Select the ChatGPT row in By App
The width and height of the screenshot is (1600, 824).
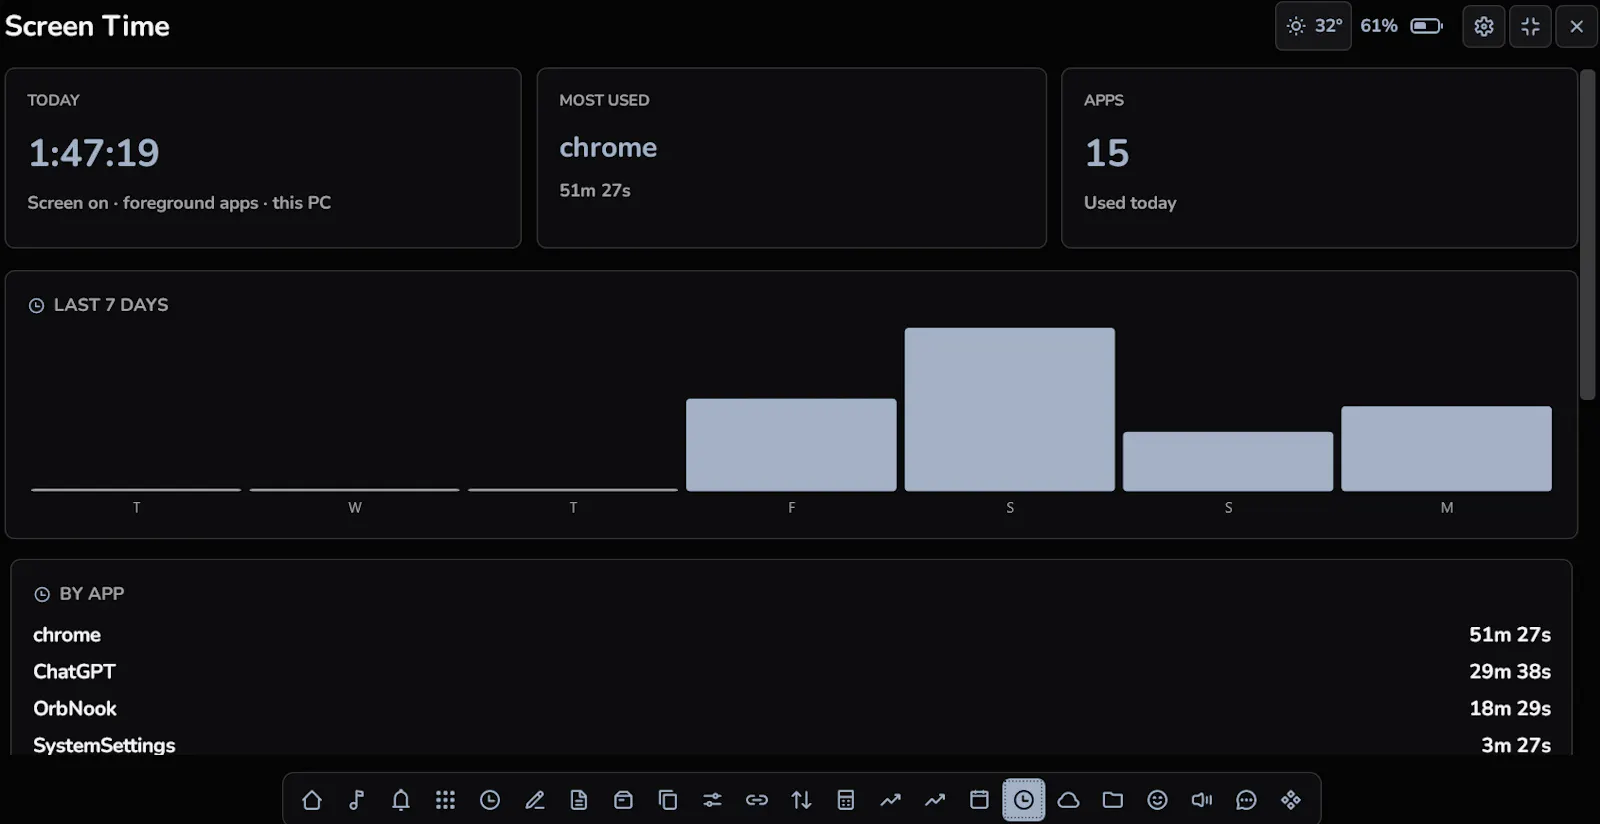[792, 672]
